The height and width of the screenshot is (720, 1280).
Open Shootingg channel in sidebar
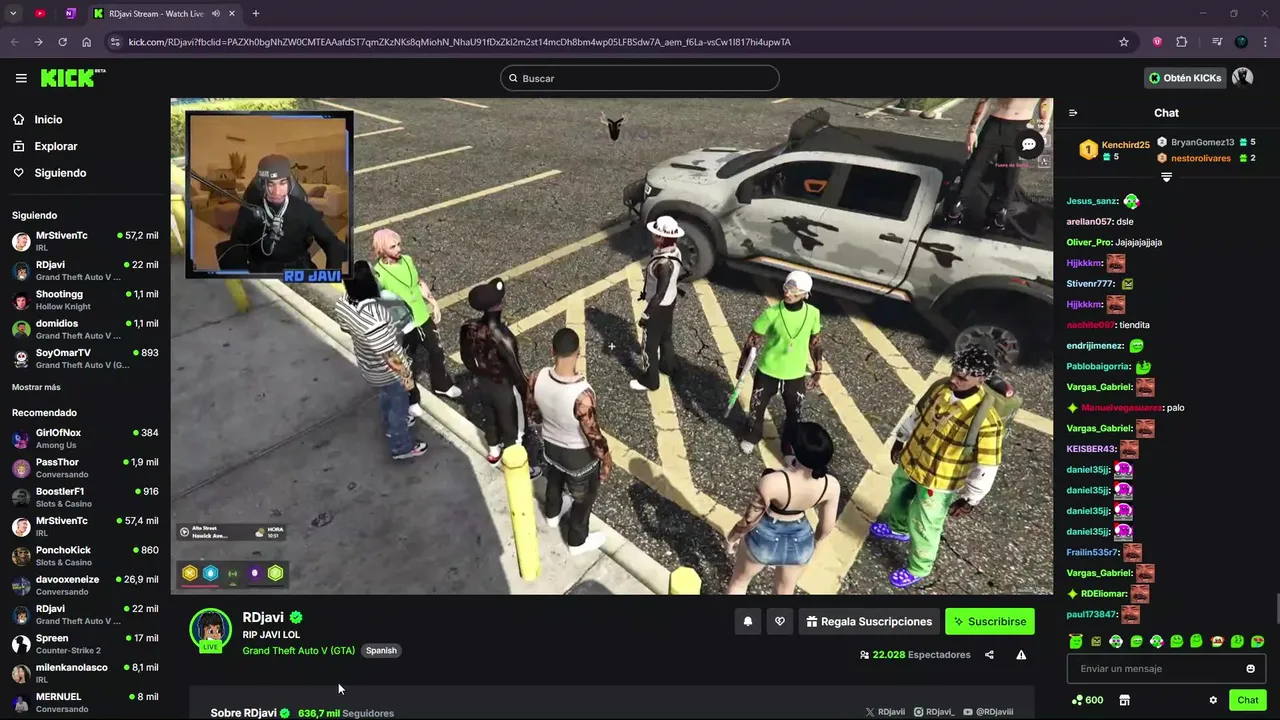pos(85,300)
